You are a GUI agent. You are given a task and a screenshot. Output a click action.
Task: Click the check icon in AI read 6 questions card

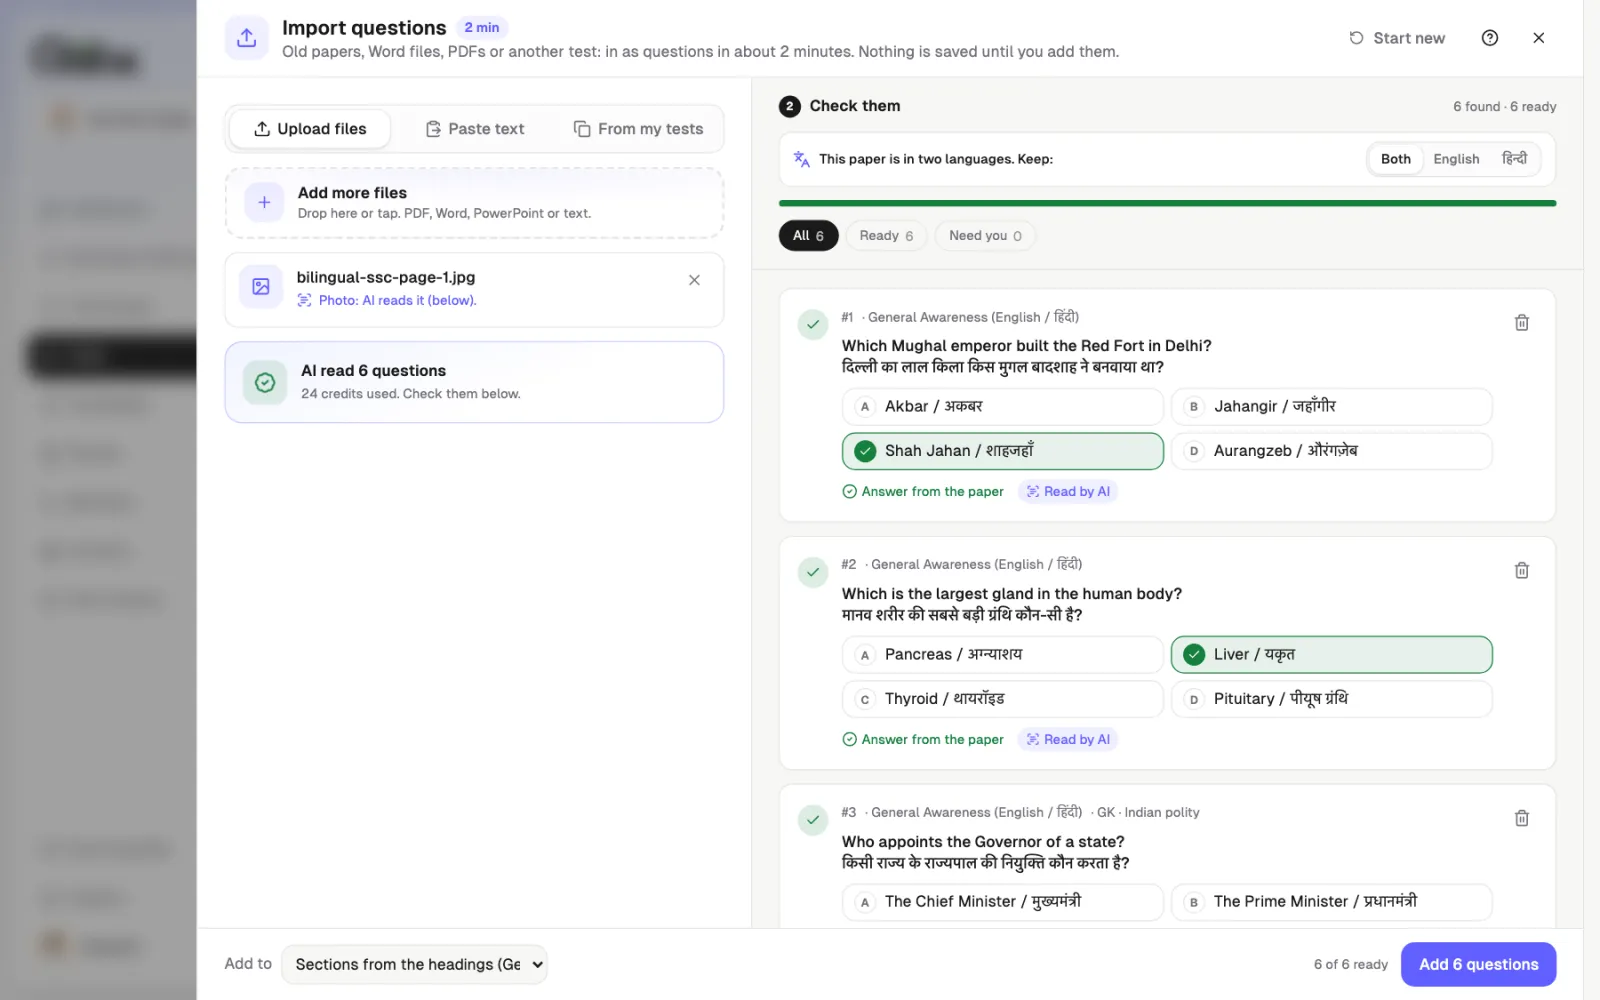(265, 382)
